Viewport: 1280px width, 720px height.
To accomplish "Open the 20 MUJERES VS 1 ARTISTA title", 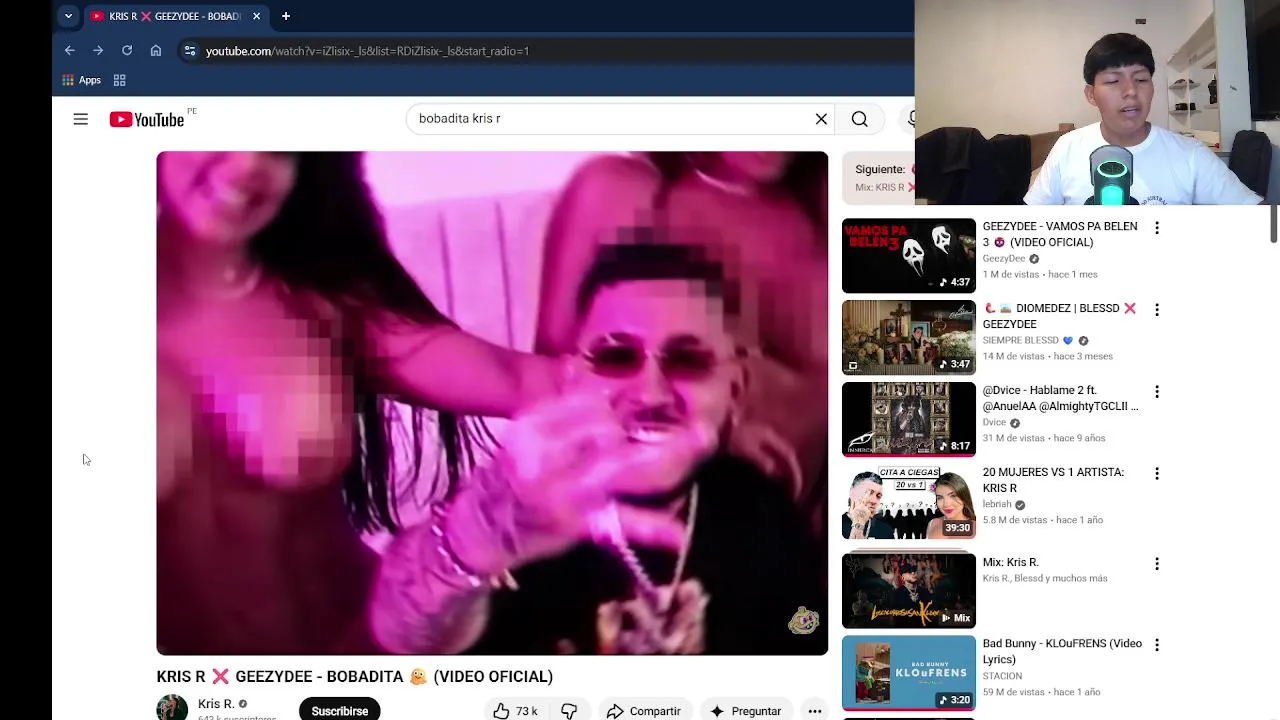I will [x=1053, y=480].
